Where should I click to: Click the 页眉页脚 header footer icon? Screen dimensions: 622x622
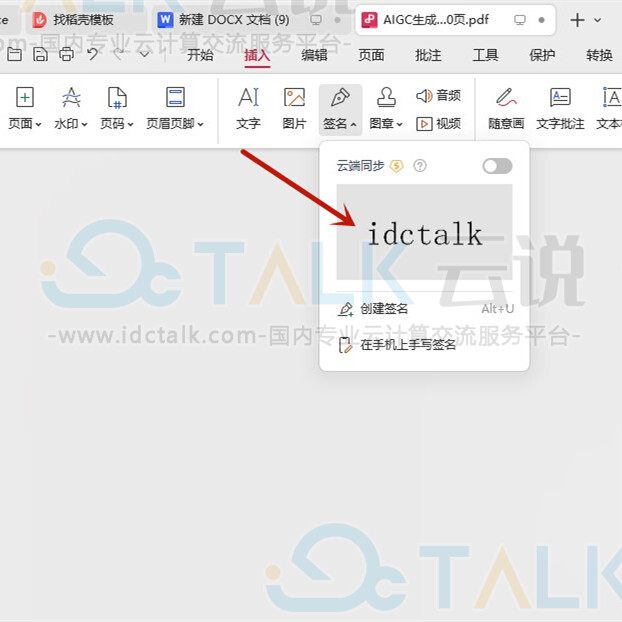click(x=175, y=97)
